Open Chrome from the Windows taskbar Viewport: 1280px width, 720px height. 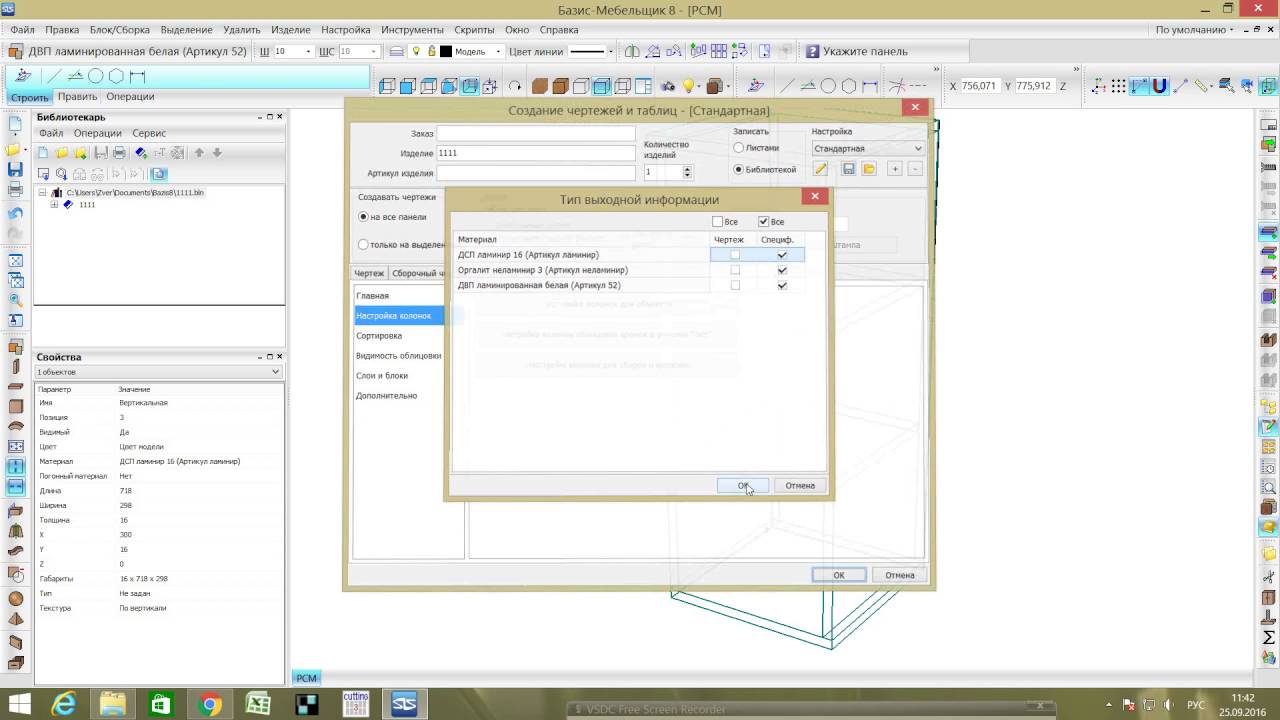tap(210, 704)
